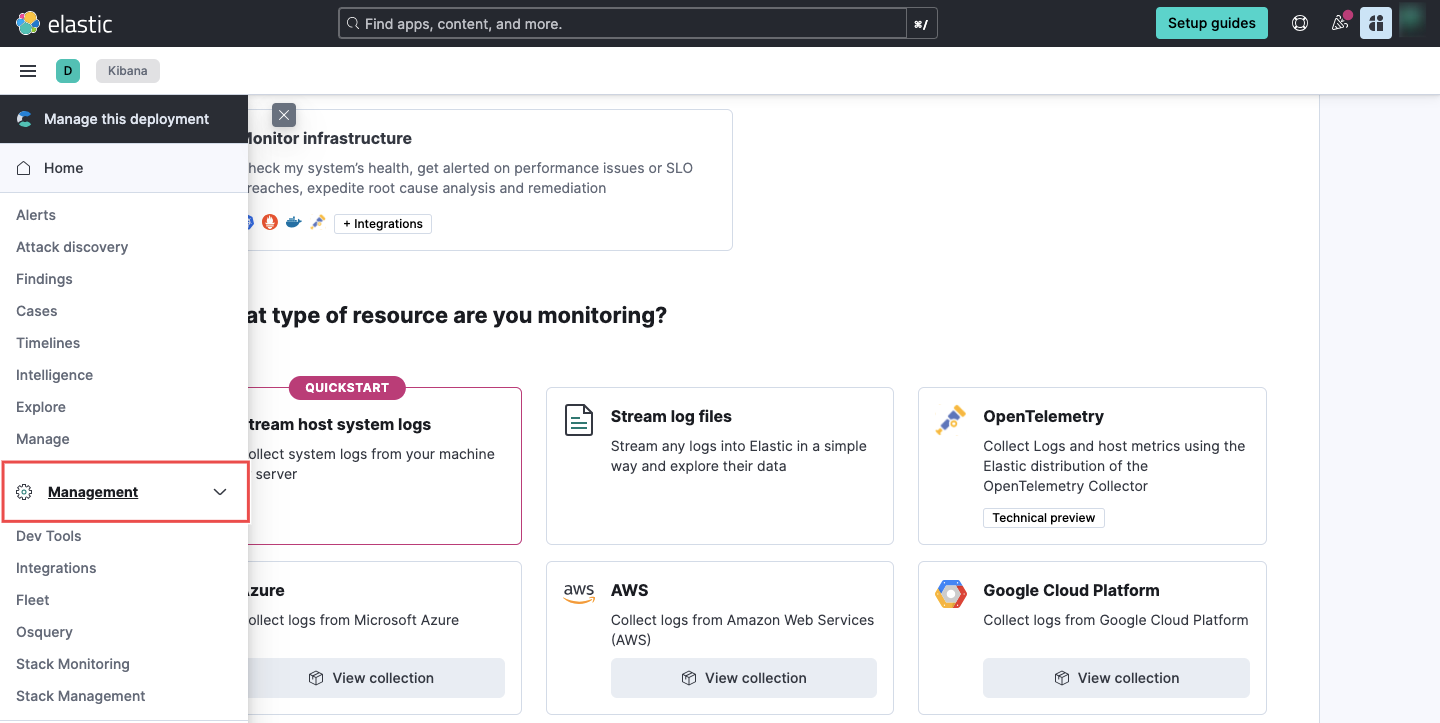Click the document icon on Stream log files card
Screen dimensions: 1440x723
[578, 420]
